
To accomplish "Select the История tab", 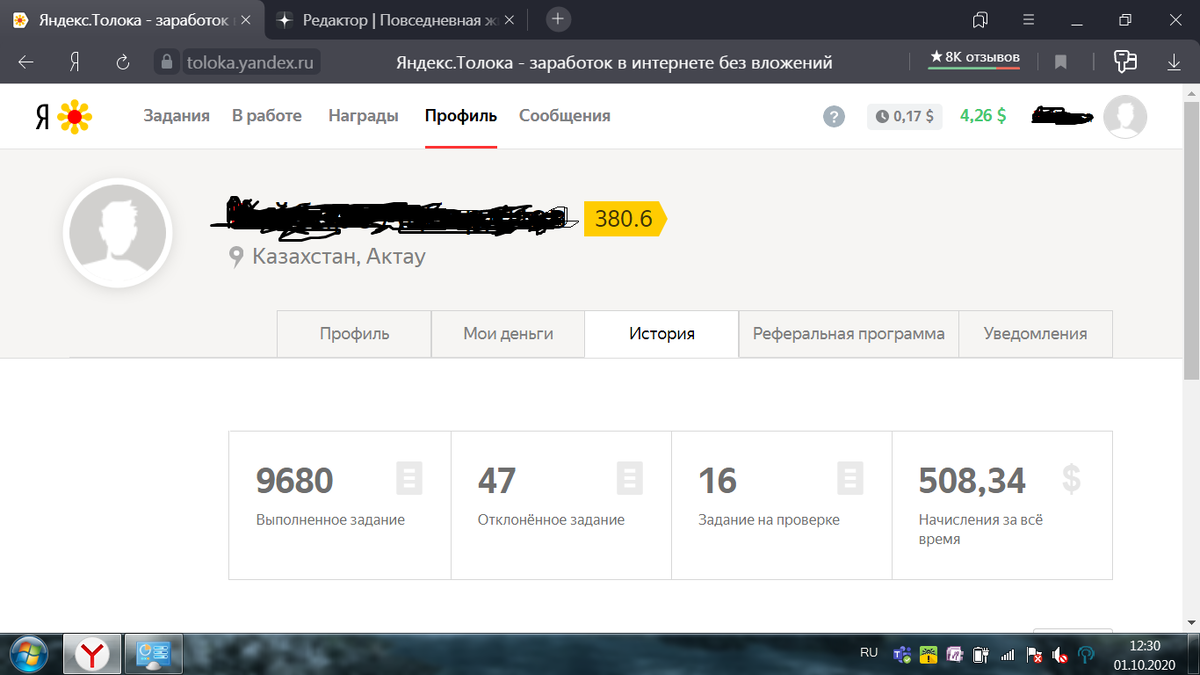I will tap(662, 334).
